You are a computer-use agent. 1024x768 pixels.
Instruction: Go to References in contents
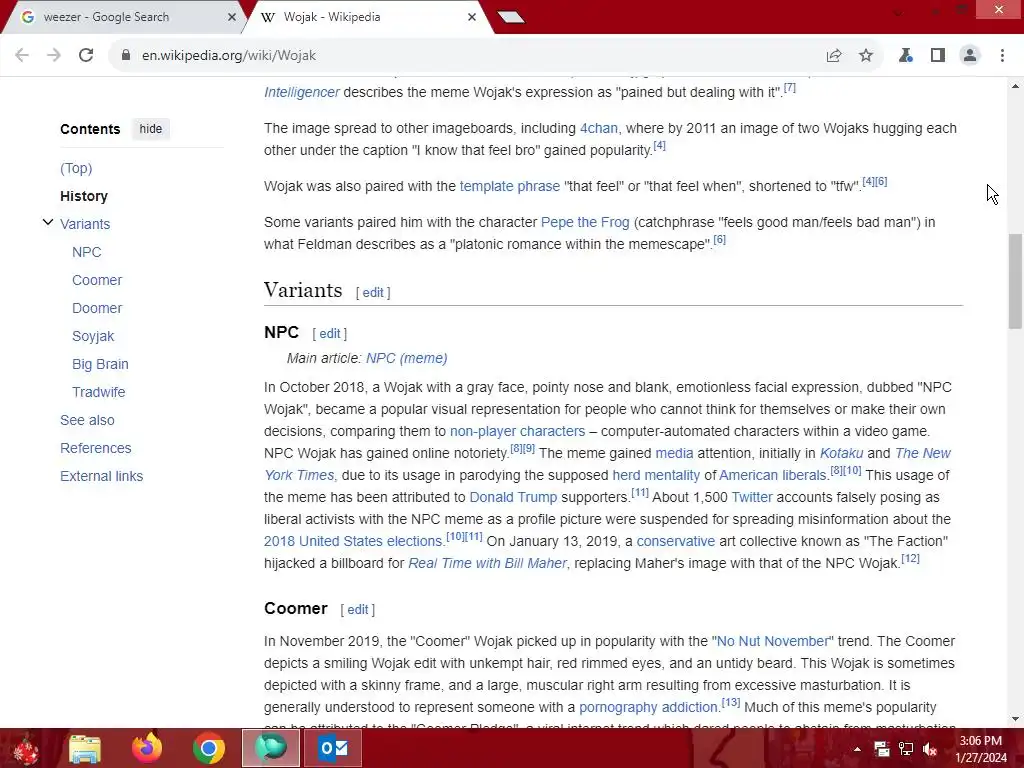pos(95,448)
